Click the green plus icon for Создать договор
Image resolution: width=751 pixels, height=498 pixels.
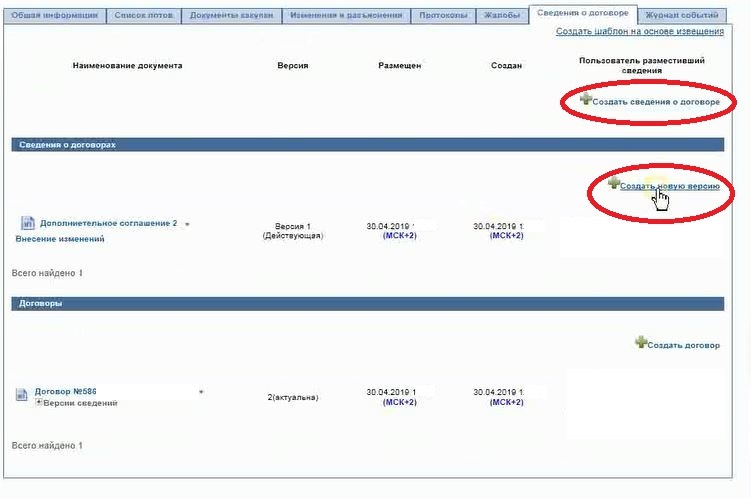[640, 342]
